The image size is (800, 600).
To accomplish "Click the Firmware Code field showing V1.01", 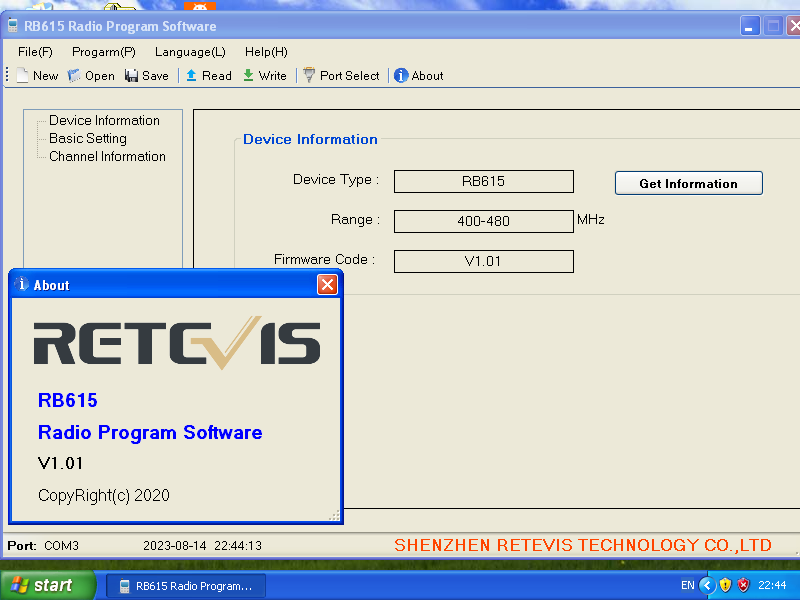I will coord(483,261).
